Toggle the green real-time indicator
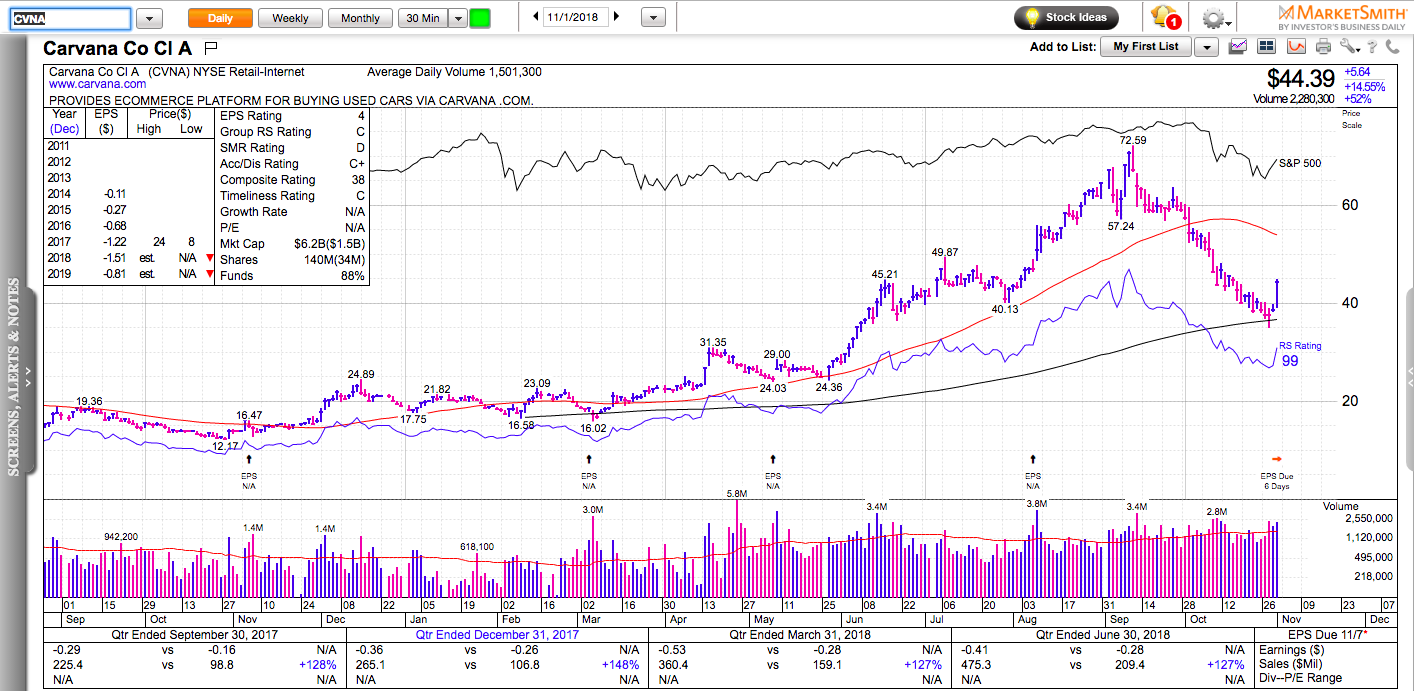The height and width of the screenshot is (691, 1414). [480, 18]
